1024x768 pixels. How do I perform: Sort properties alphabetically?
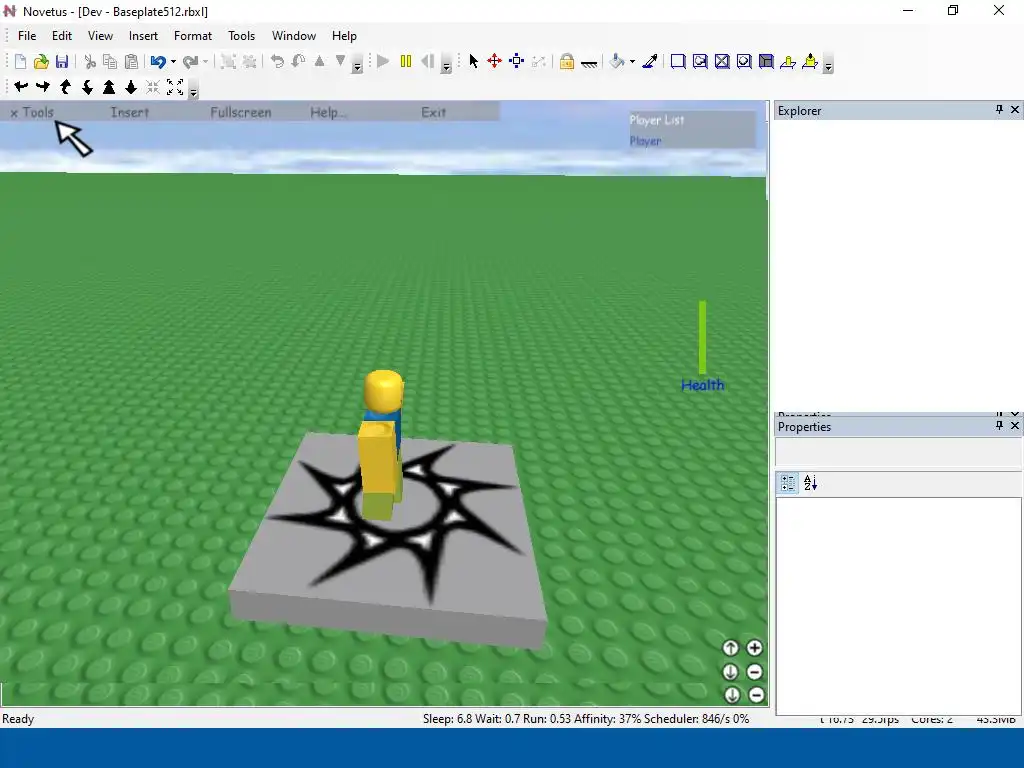[x=810, y=483]
